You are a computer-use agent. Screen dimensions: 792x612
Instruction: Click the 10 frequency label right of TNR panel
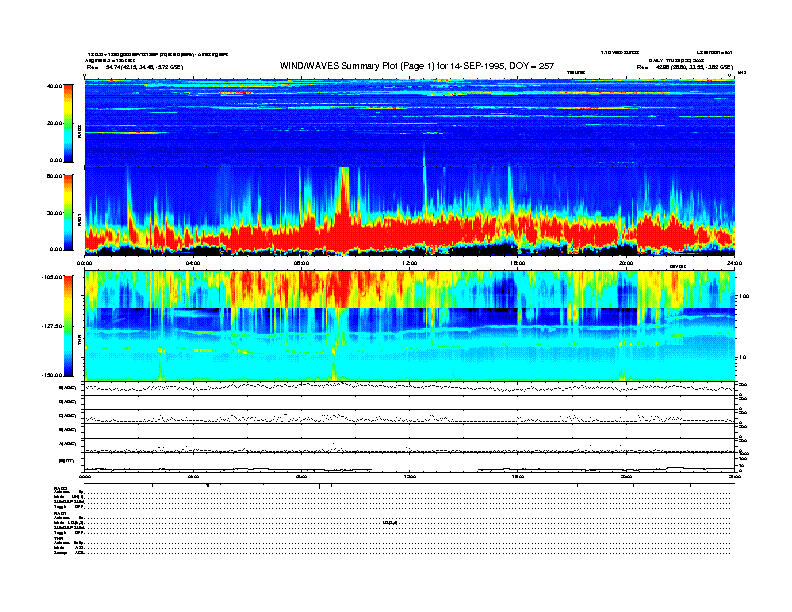(x=743, y=358)
